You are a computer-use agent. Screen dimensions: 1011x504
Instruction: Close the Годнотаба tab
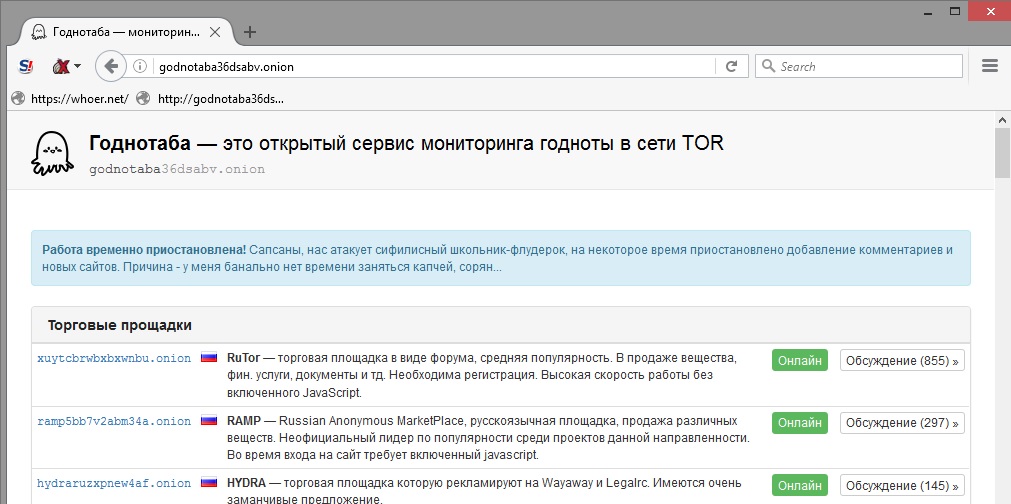click(215, 32)
